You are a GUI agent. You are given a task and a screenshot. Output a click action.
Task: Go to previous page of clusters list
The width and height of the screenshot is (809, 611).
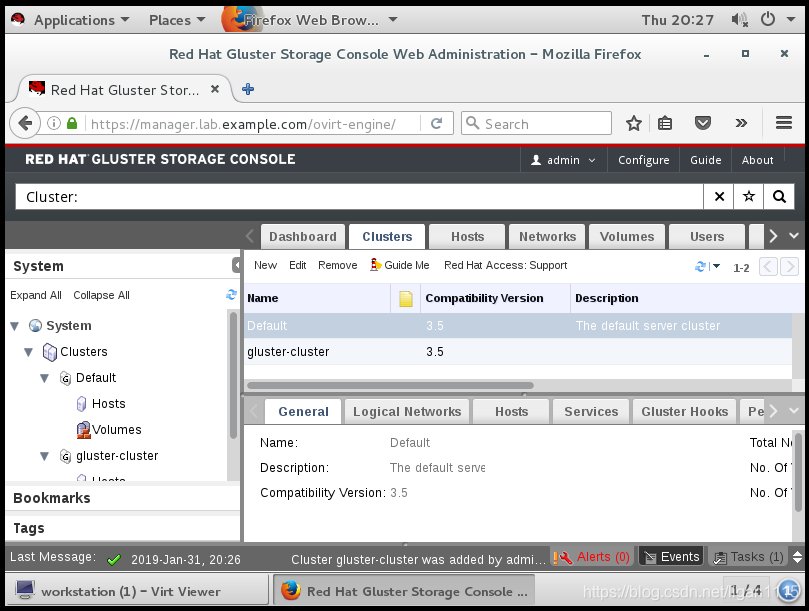pyautogui.click(x=768, y=267)
